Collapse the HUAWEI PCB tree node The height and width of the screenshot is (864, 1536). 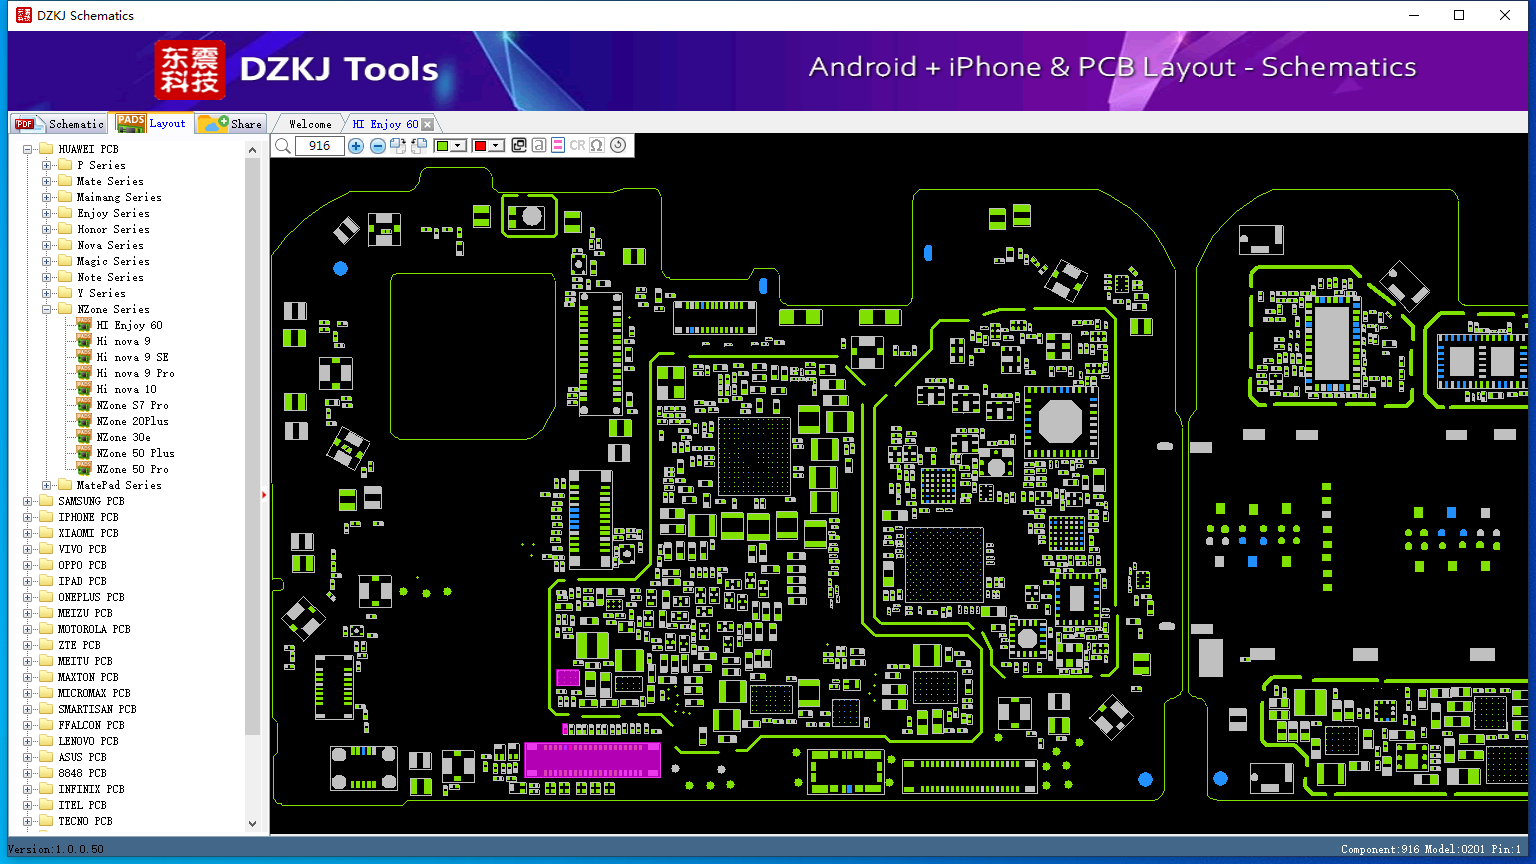[x=28, y=149]
